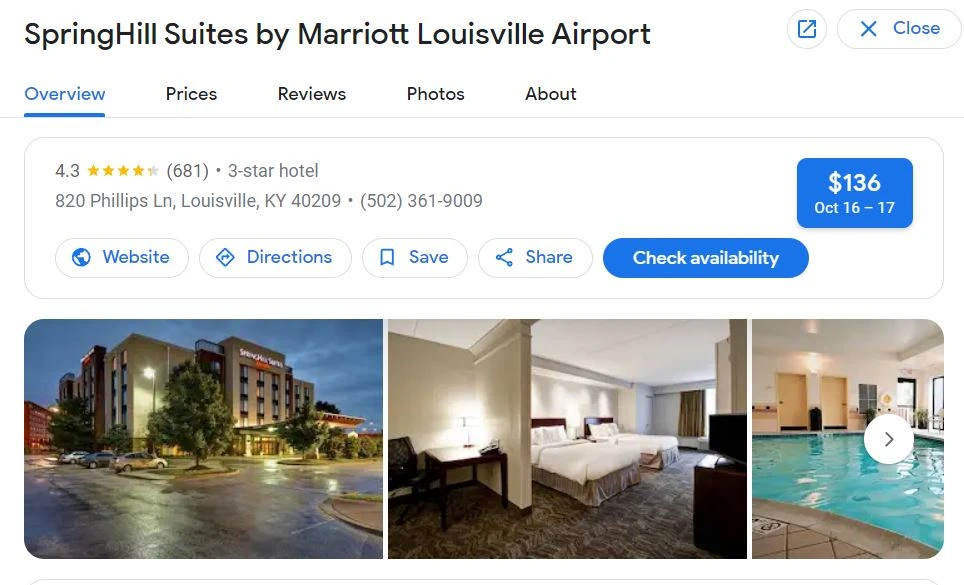Click the globe icon on Website button
This screenshot has width=964, height=585.
coord(81,257)
